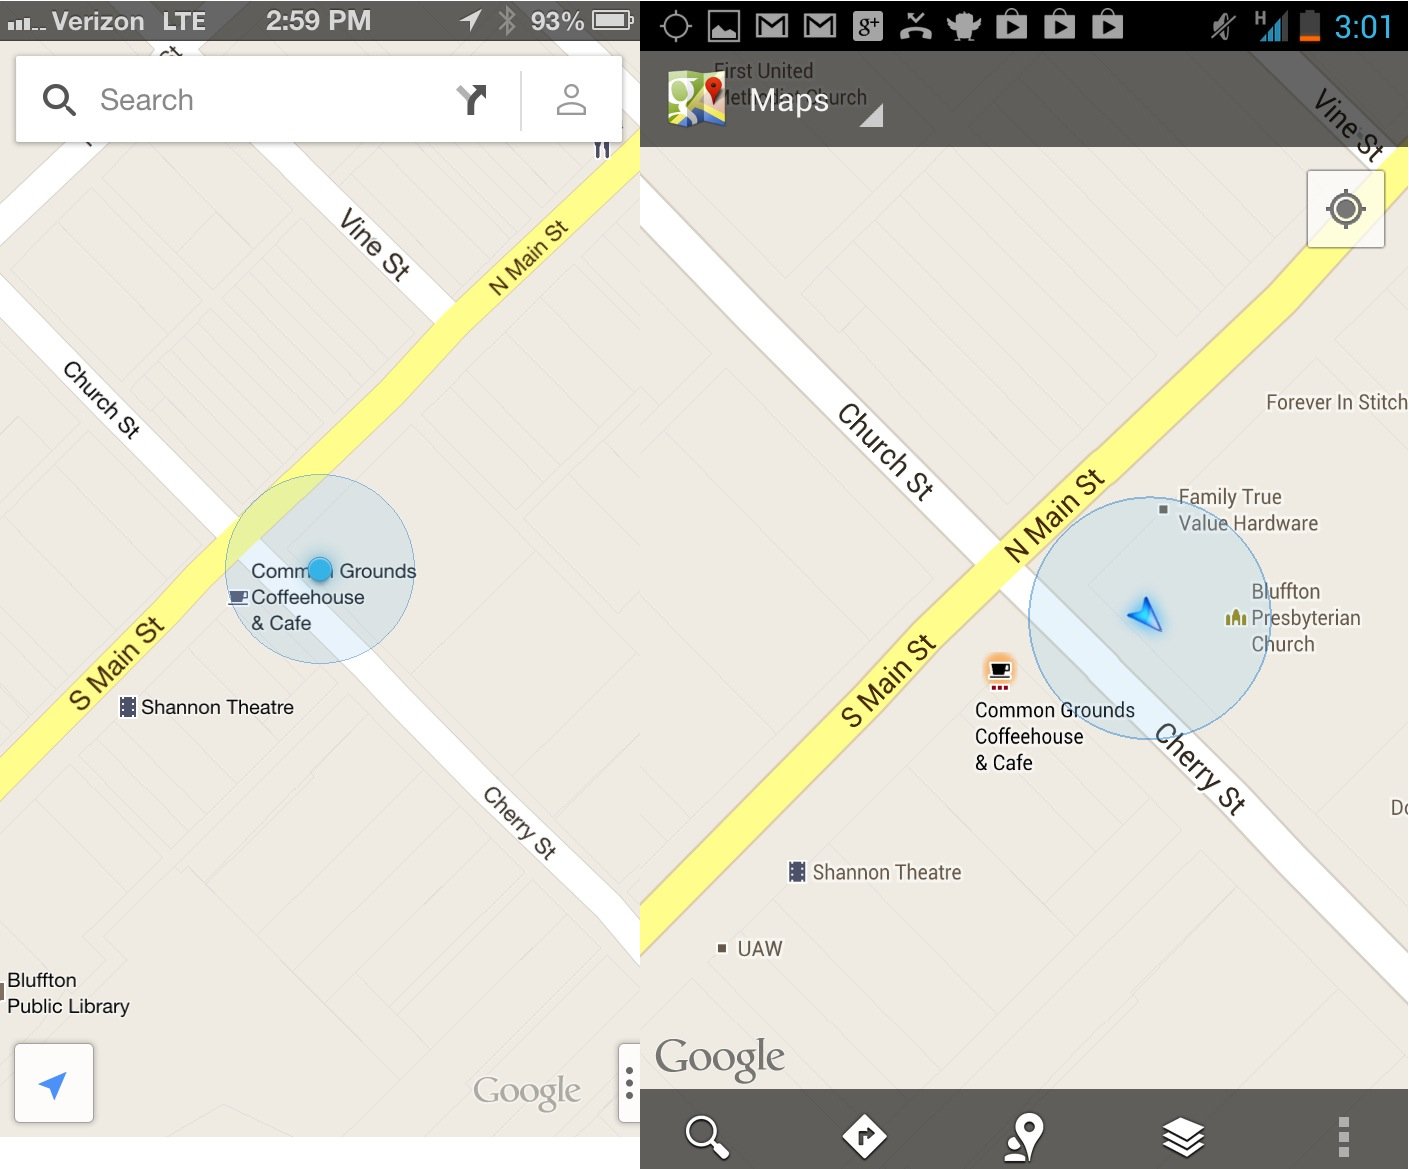The width and height of the screenshot is (1409, 1169).
Task: Tap the Android signal strength icon
Action: tap(1273, 27)
